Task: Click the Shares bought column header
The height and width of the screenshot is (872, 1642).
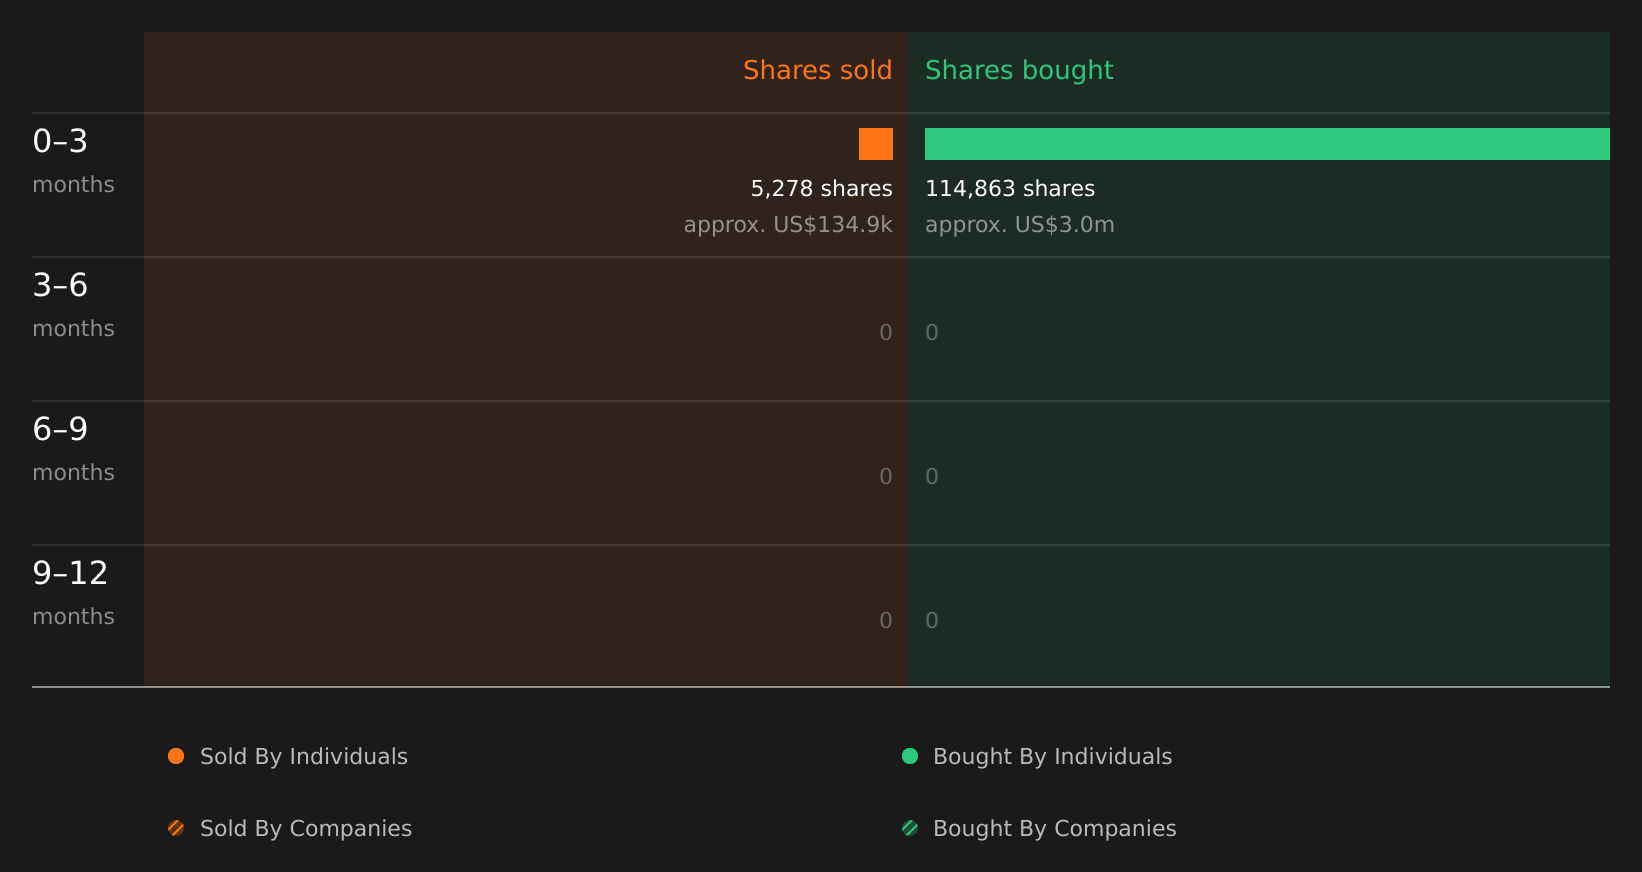Action: (x=1019, y=70)
